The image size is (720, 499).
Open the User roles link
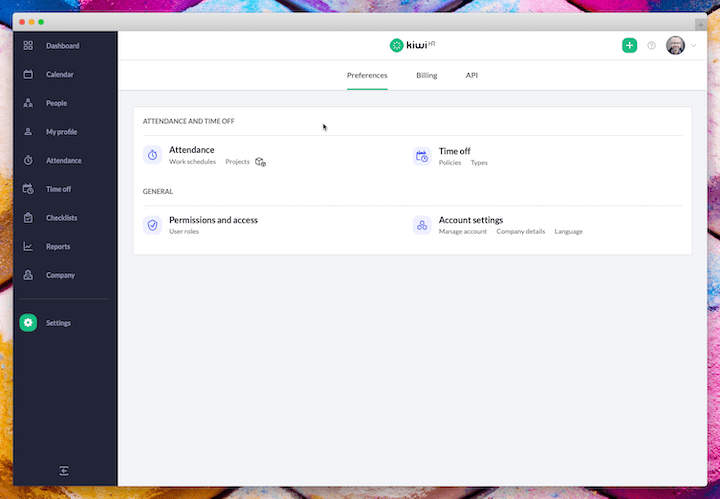[184, 231]
